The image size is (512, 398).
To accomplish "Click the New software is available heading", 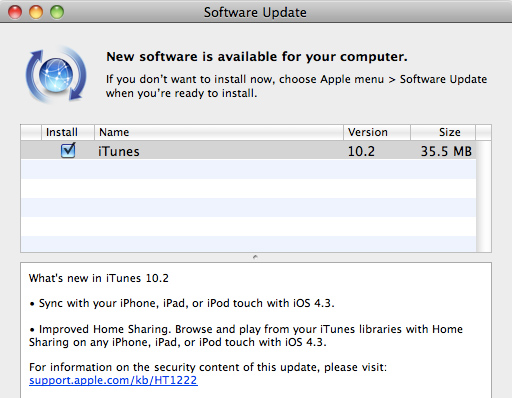I will pyautogui.click(x=257, y=57).
